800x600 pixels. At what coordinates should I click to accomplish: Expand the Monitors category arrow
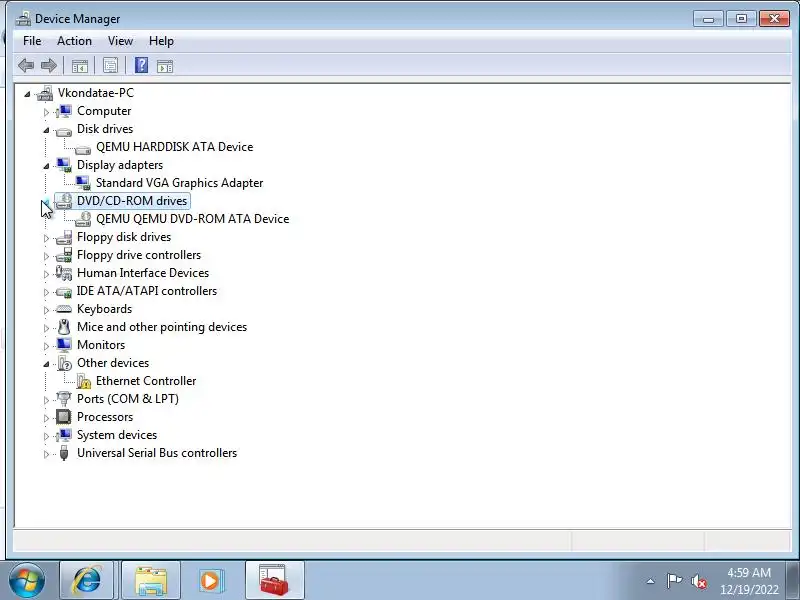(46, 346)
